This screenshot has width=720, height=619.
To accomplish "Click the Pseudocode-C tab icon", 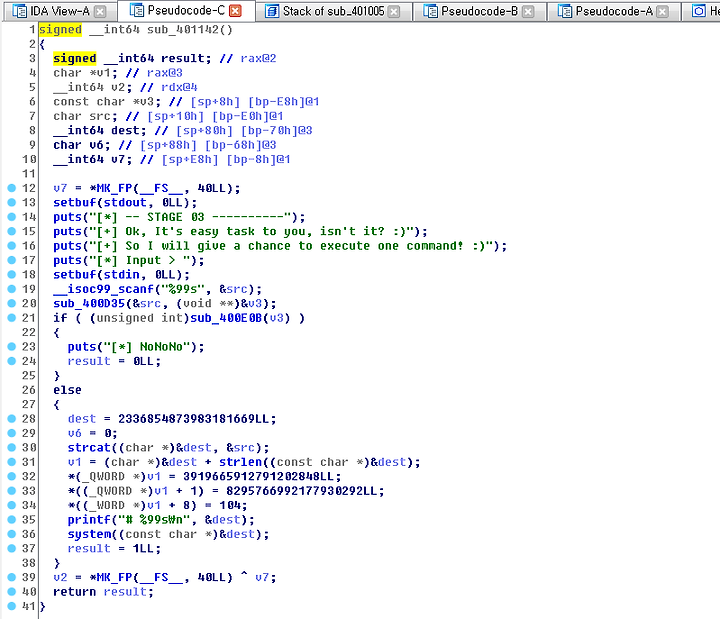I will (136, 10).
